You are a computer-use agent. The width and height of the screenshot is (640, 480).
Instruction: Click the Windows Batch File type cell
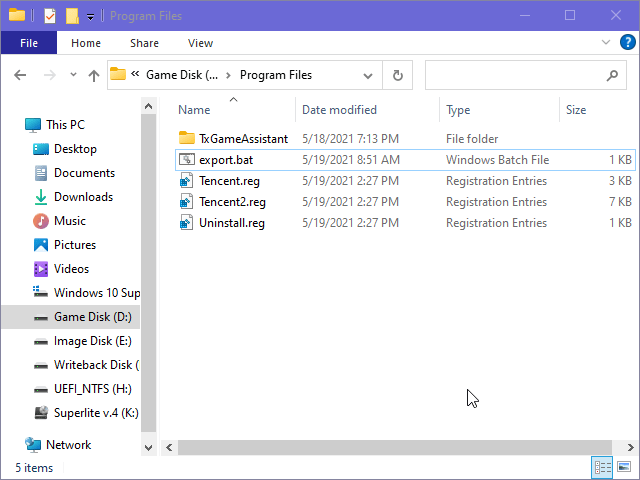(x=497, y=160)
